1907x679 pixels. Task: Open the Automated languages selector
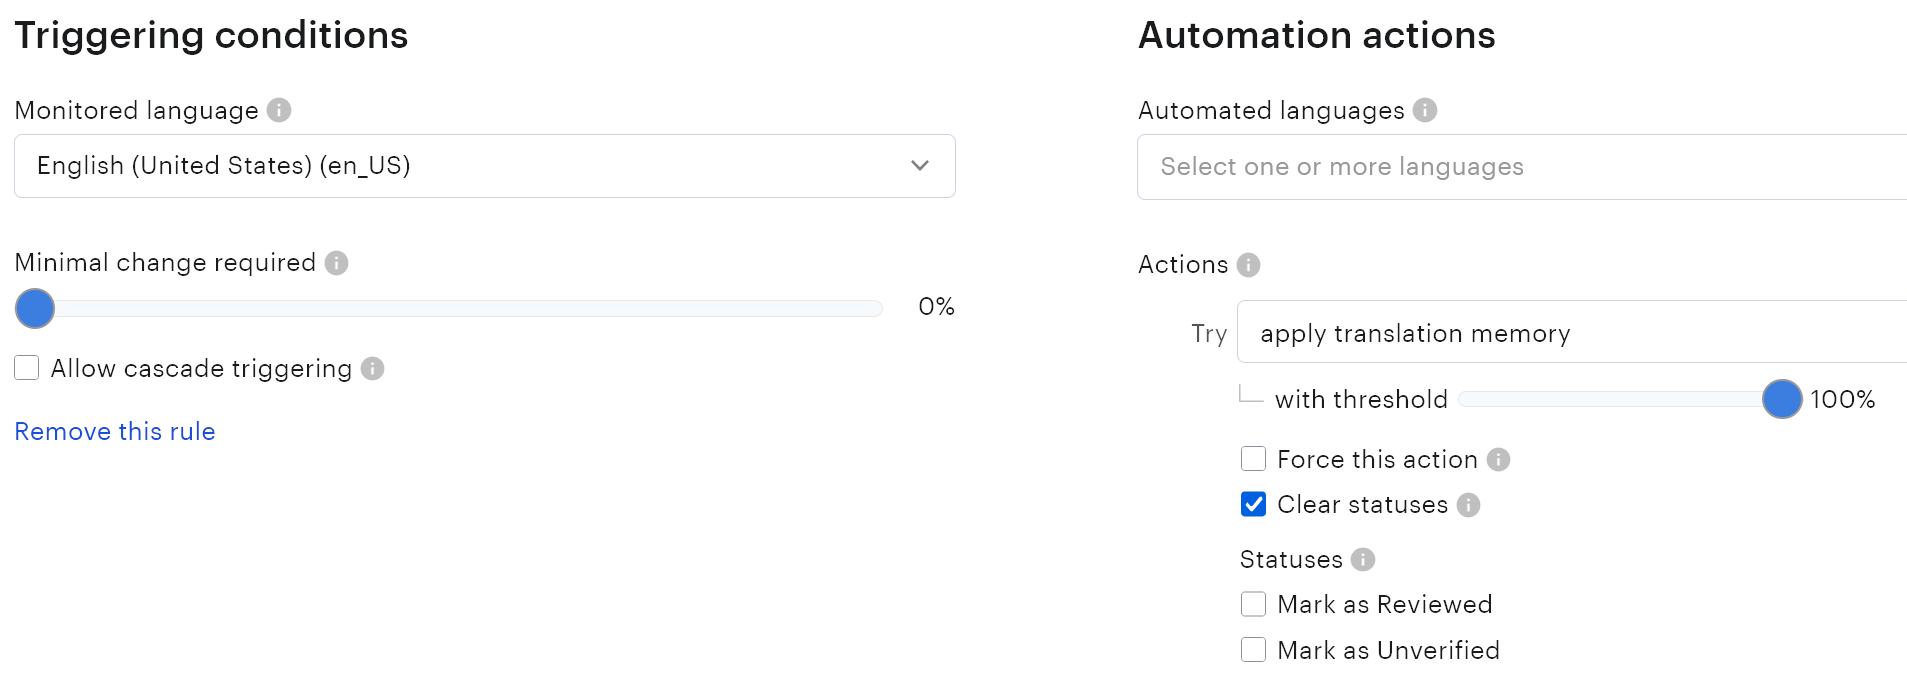1520,167
